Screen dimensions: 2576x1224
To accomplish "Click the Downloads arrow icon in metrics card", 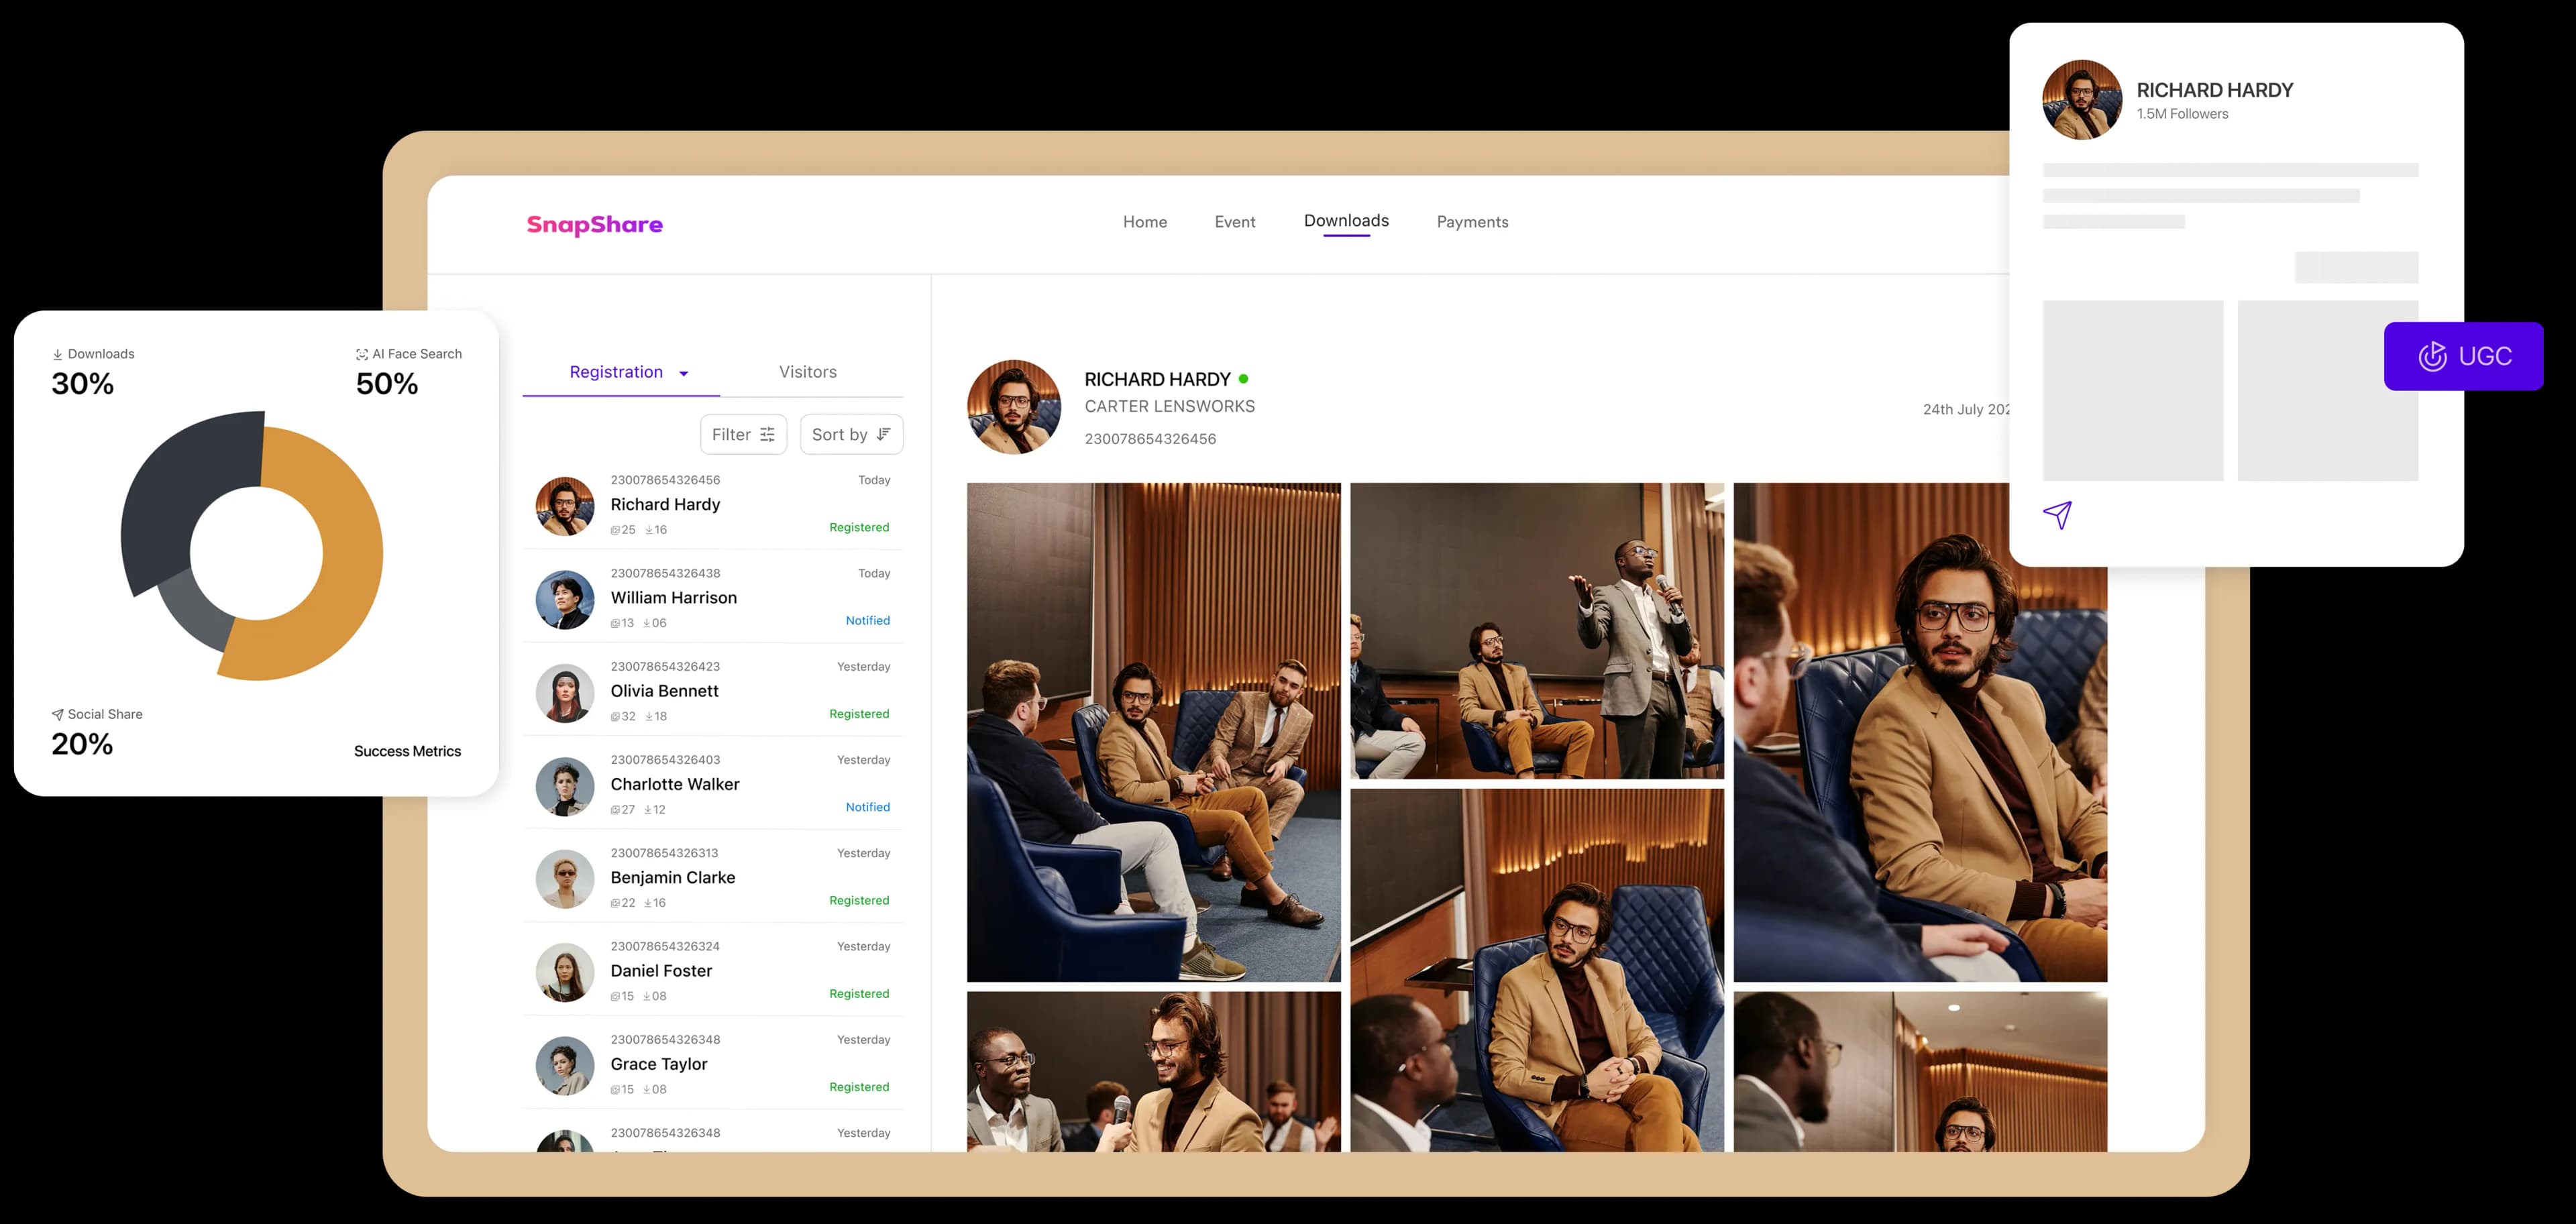I will click(x=57, y=355).
